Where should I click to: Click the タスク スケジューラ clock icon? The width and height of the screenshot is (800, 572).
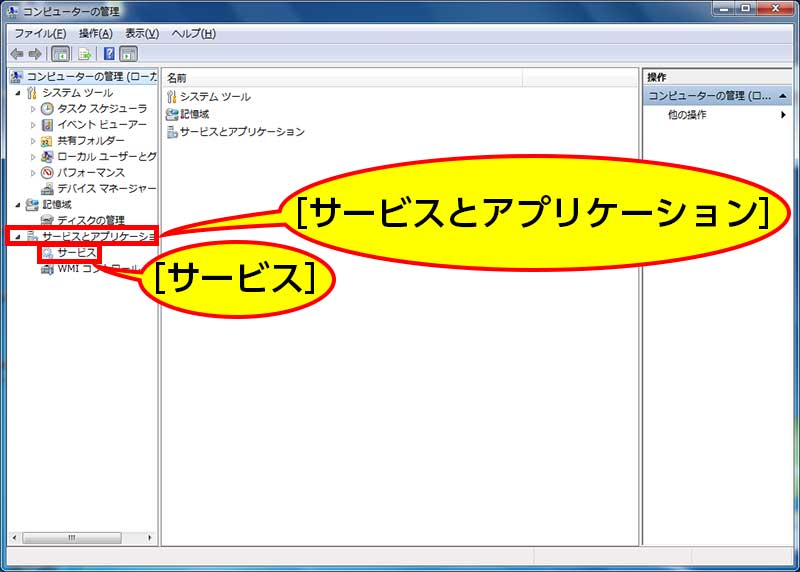47,109
